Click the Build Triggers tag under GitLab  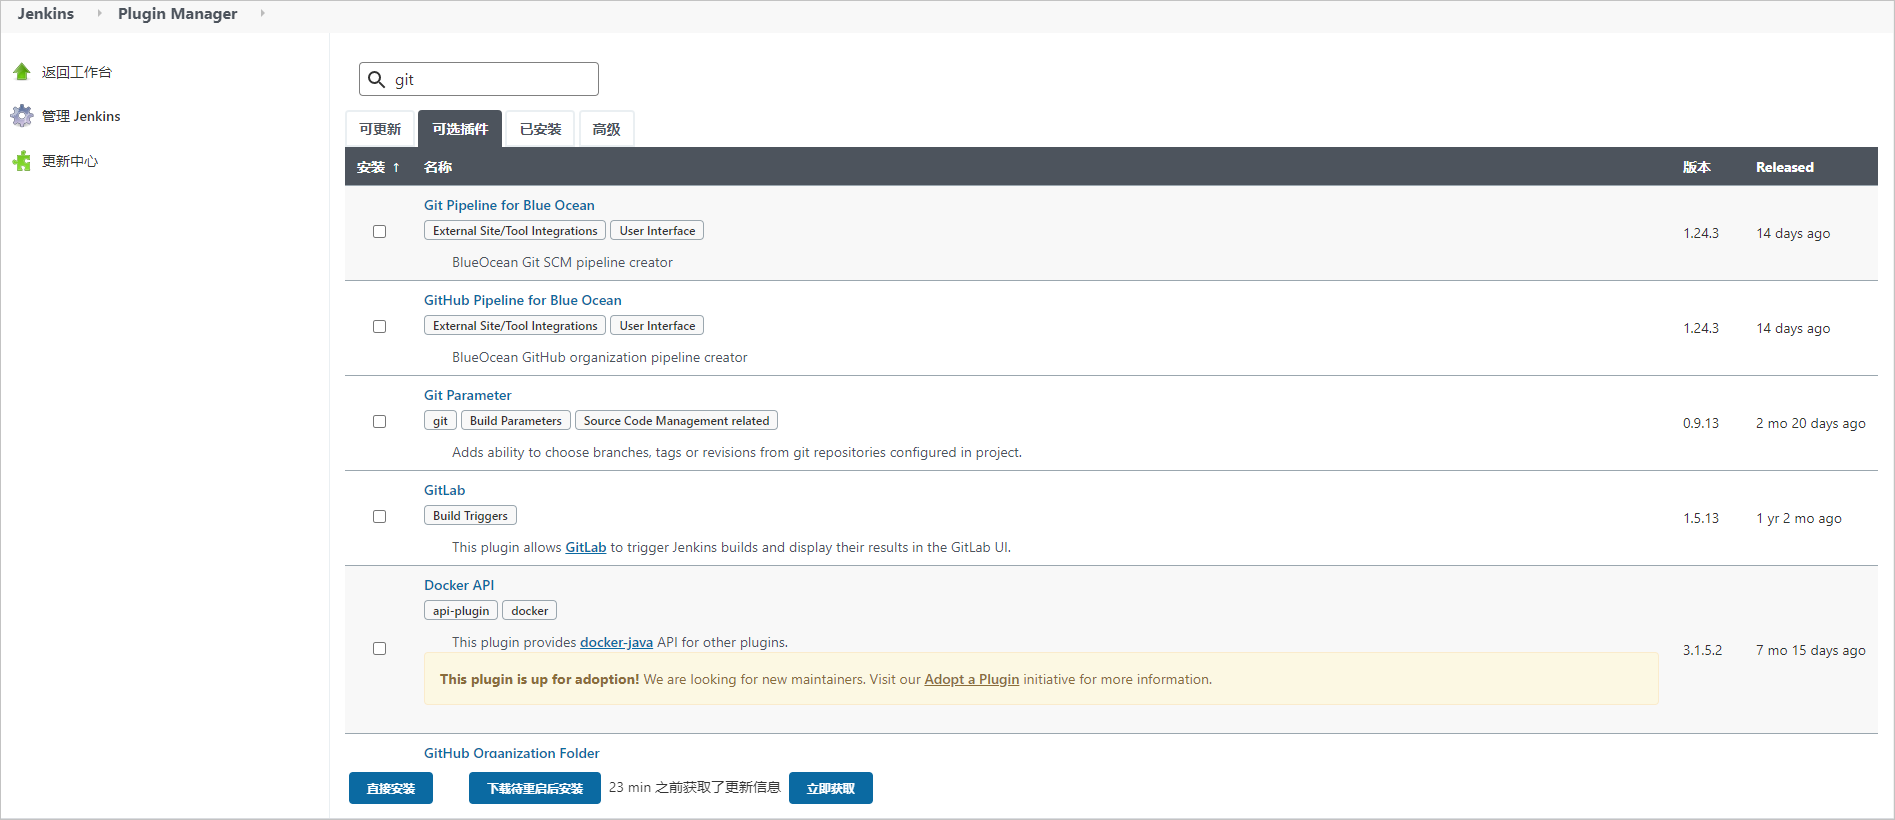pyautogui.click(x=470, y=515)
